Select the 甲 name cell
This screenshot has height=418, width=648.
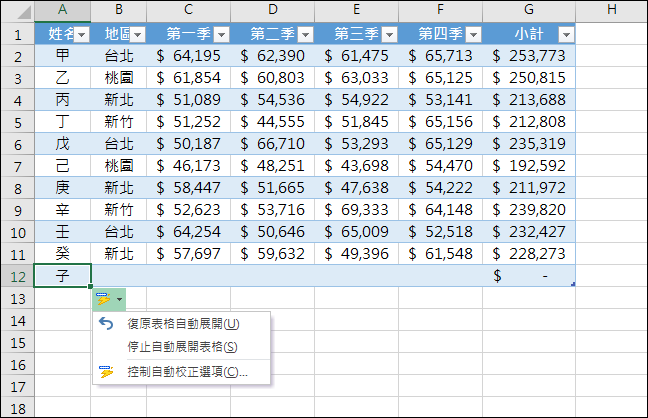(62, 55)
